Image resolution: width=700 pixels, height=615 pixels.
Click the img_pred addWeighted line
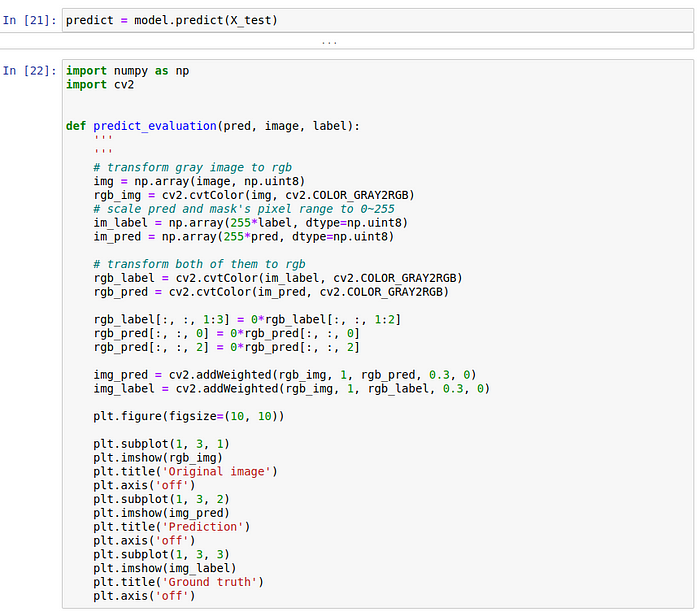[x=285, y=374]
